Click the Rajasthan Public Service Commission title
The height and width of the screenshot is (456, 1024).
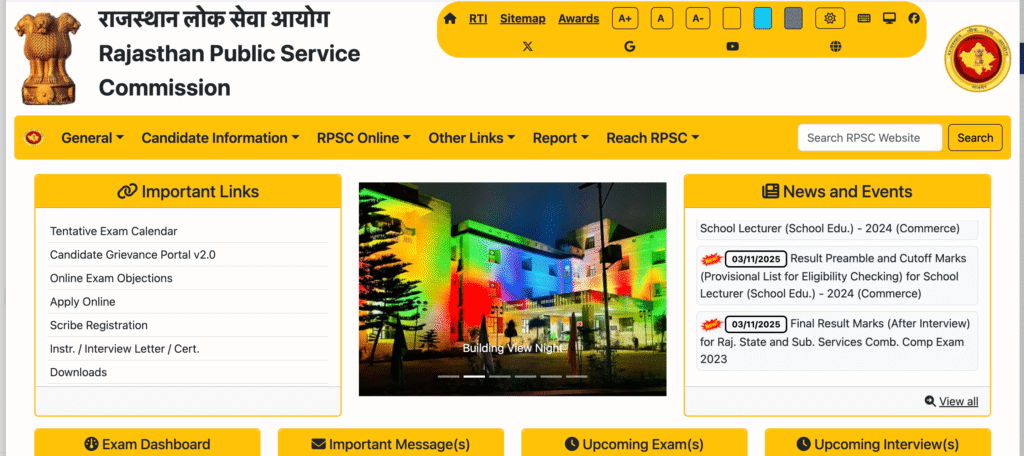tap(229, 70)
